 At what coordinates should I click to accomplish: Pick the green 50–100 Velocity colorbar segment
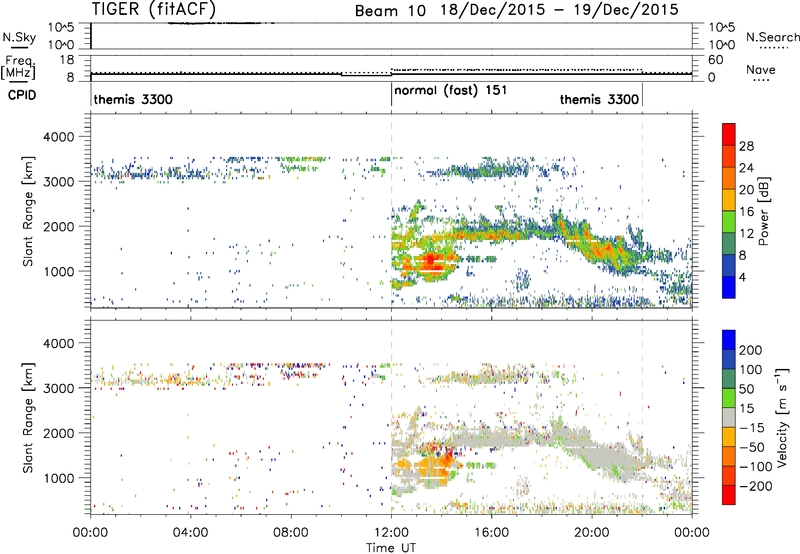tap(729, 379)
